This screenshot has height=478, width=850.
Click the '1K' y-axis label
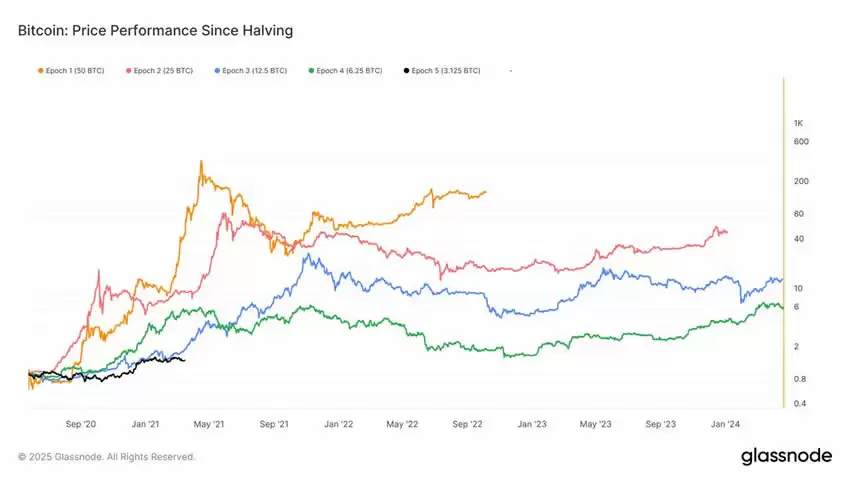(x=799, y=123)
